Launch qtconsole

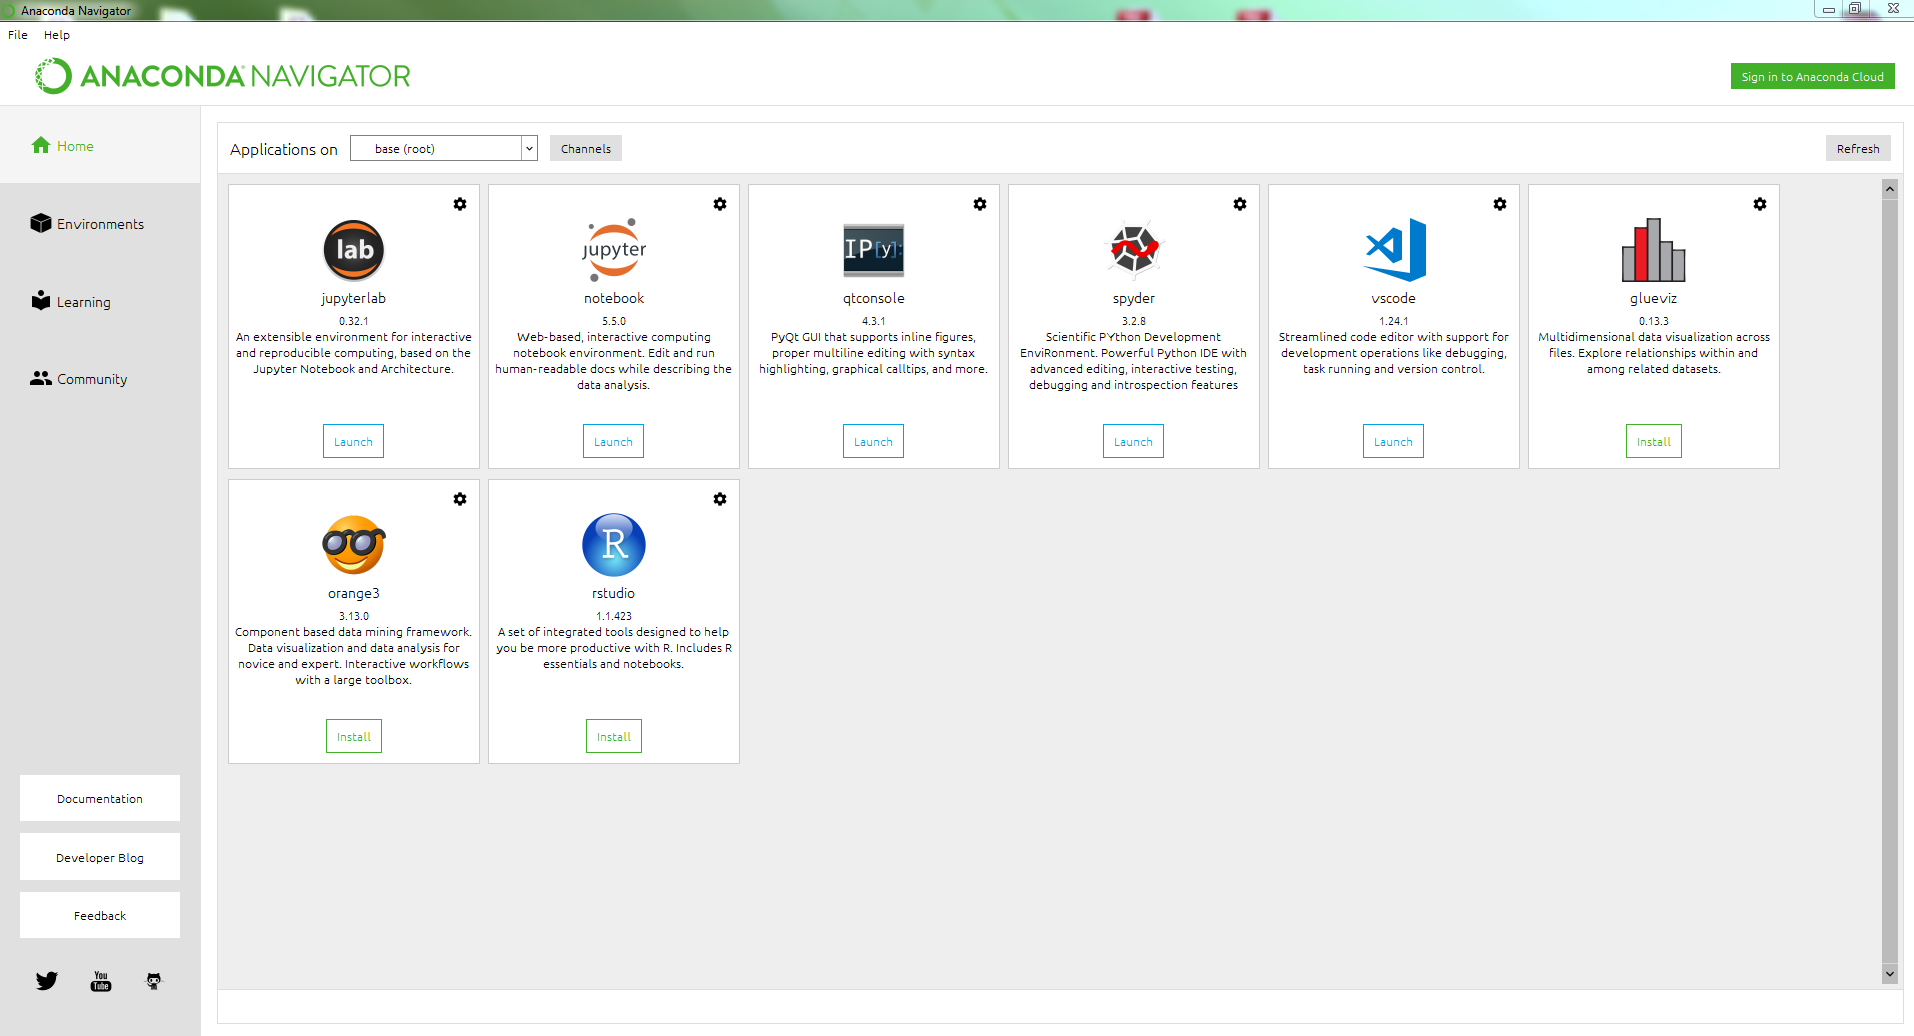(873, 442)
